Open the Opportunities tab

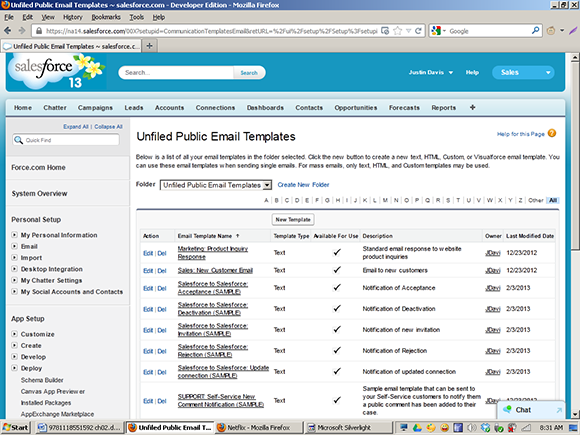(355, 108)
